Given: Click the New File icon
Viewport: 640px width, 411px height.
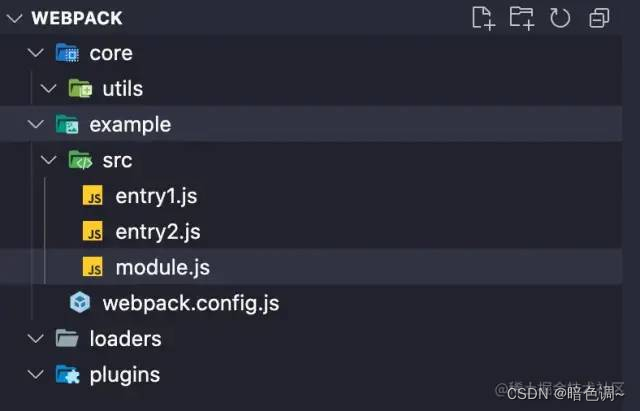Looking at the screenshot, I should 484,18.
